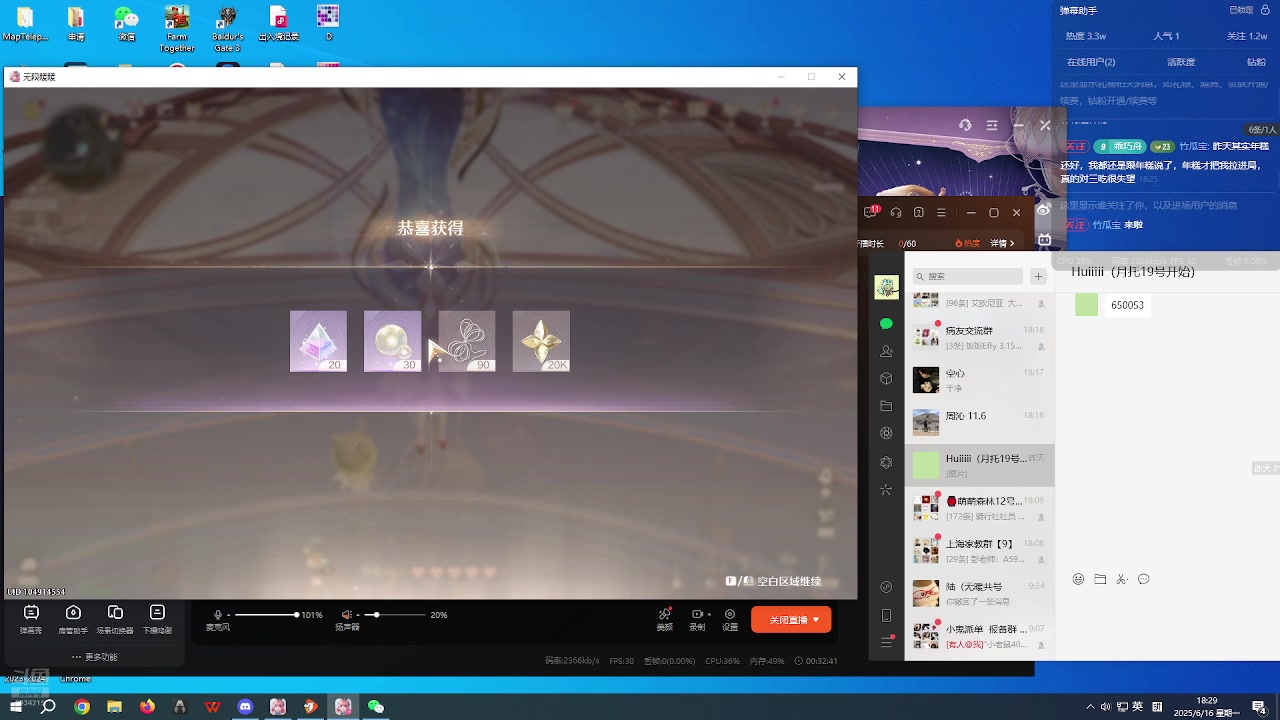Adjust the speaker volume slider at 20%

[396, 615]
